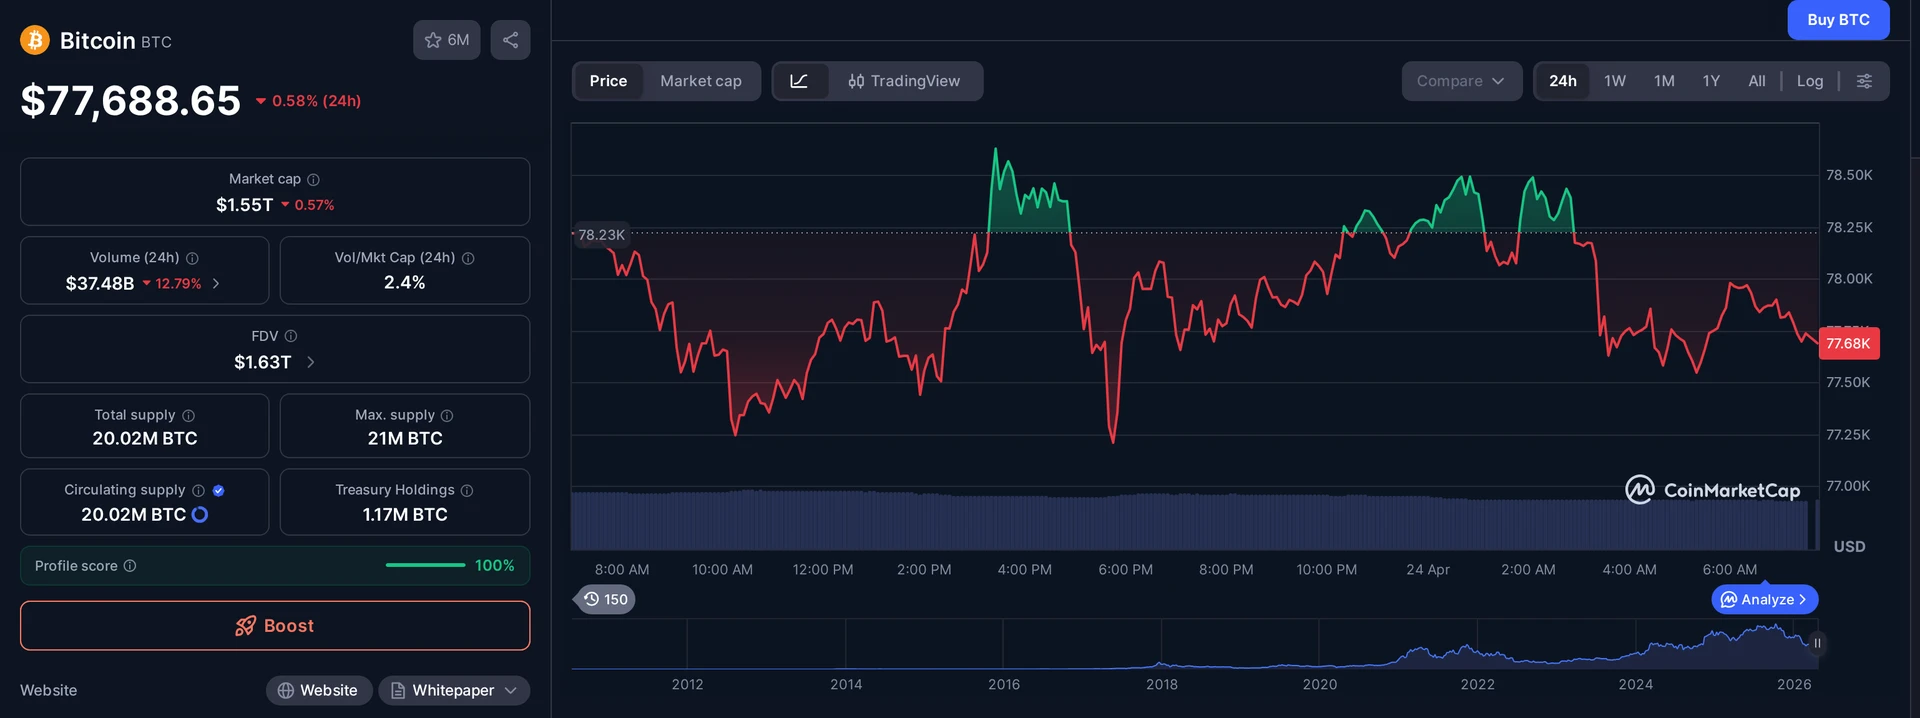Click the 2020 label on range navigator
Viewport: 1920px width, 718px height.
click(x=1320, y=684)
